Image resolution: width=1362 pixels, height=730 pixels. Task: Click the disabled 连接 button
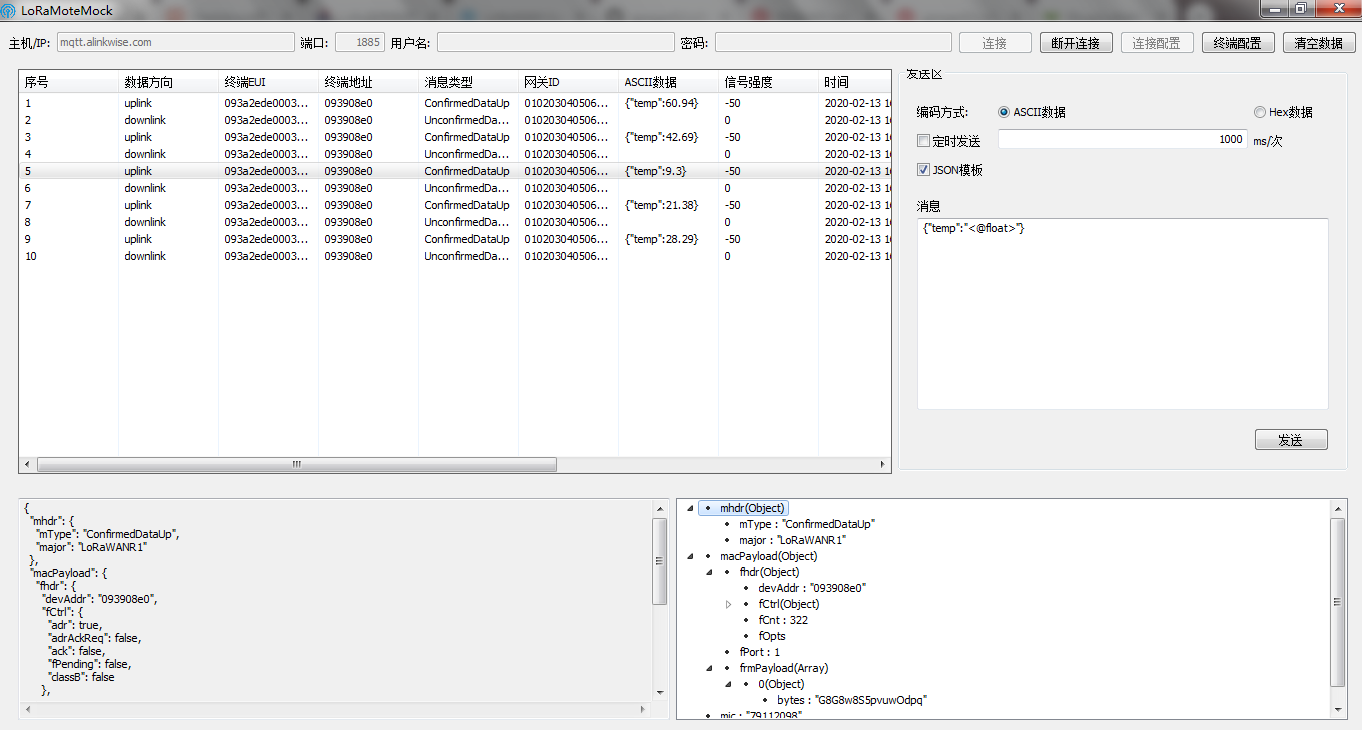[995, 43]
